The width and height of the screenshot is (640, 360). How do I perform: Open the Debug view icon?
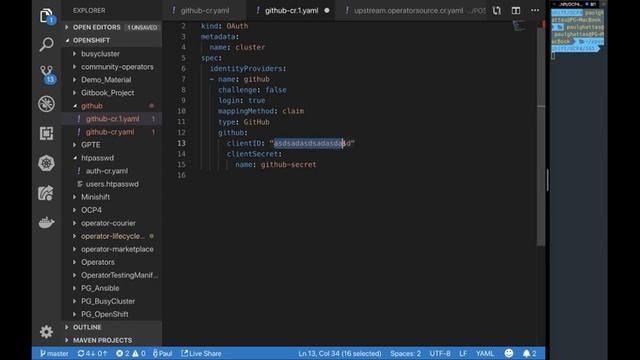pos(46,104)
